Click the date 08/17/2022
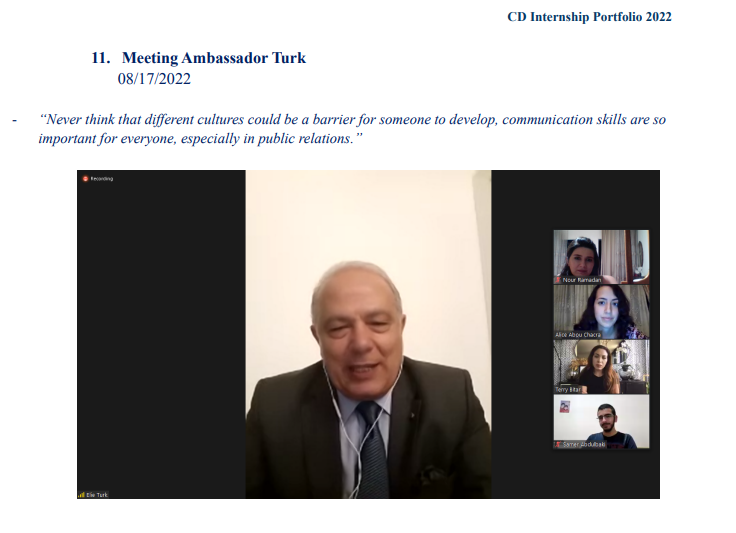 pyautogui.click(x=154, y=78)
